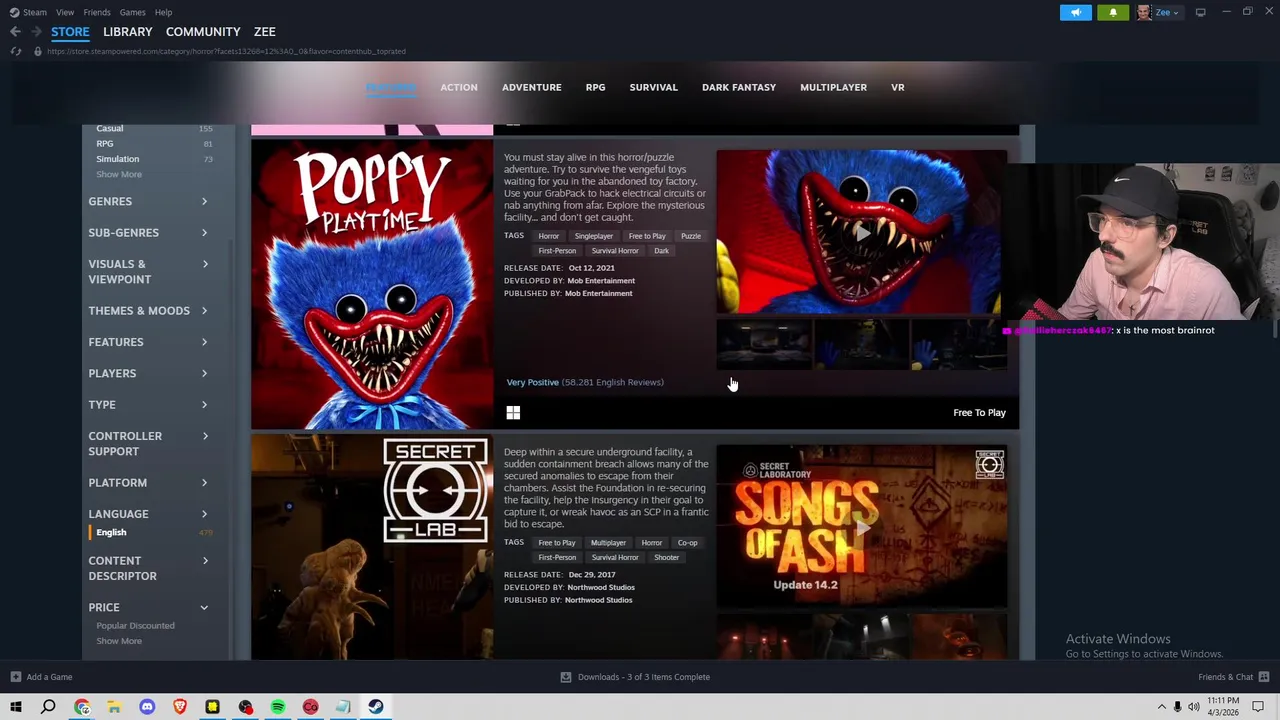
Task: Switch to Big Picture mode via the monitor icon
Action: 1200,12
